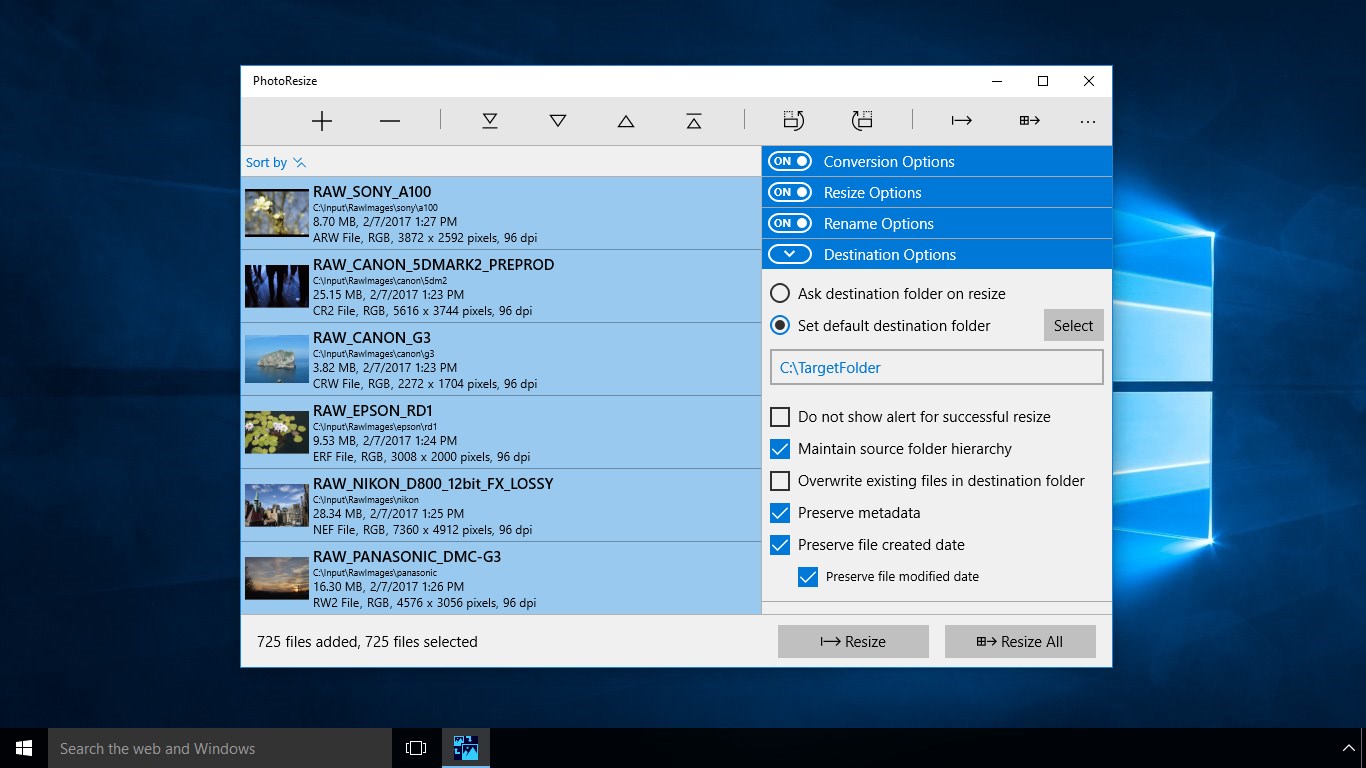Image resolution: width=1366 pixels, height=768 pixels.
Task: Move selected file up one position
Action: (x=626, y=121)
